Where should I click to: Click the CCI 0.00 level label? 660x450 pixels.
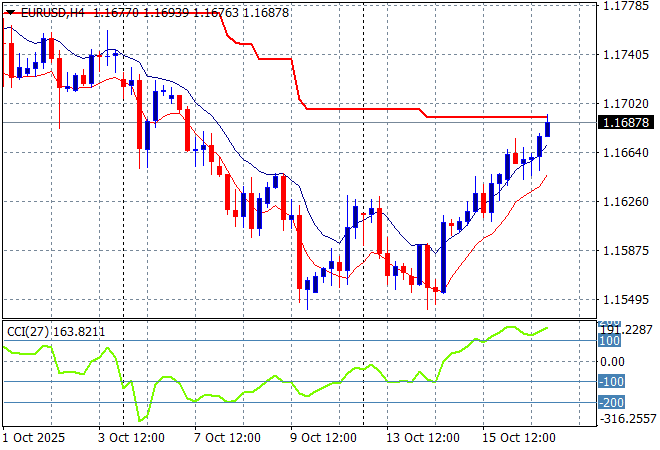612,362
